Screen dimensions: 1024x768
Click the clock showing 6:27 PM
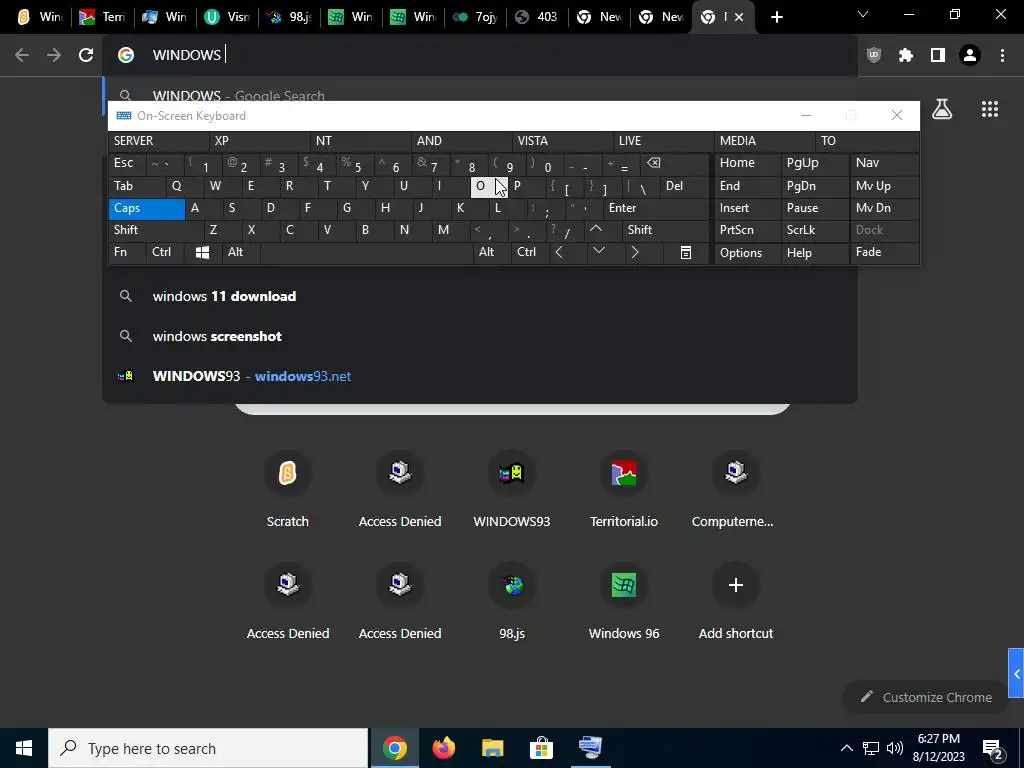coord(939,748)
